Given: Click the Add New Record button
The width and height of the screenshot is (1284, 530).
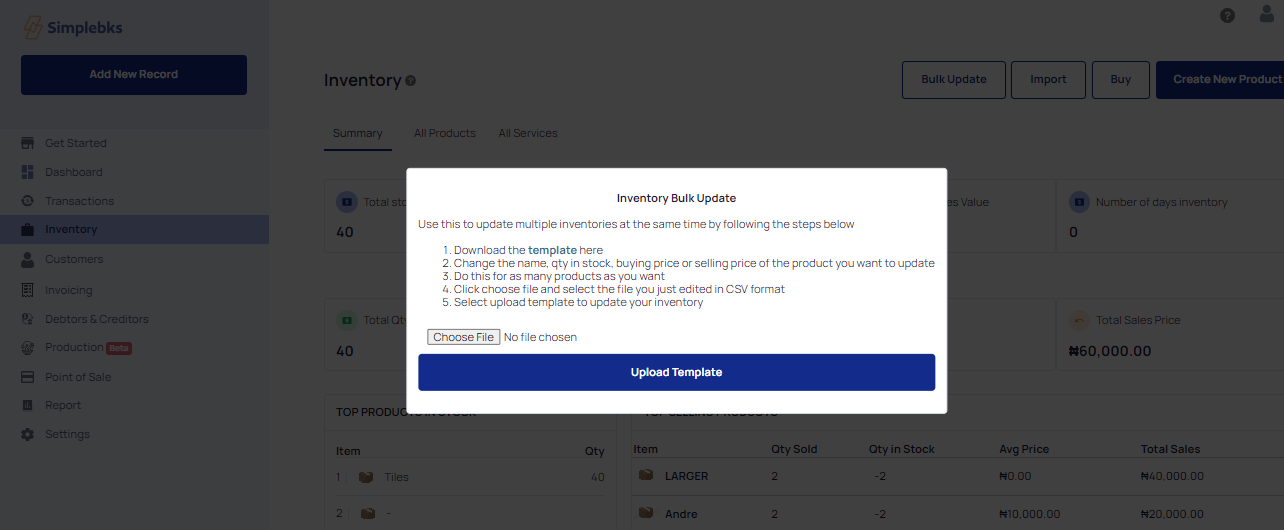Looking at the screenshot, I should pyautogui.click(x=134, y=75).
